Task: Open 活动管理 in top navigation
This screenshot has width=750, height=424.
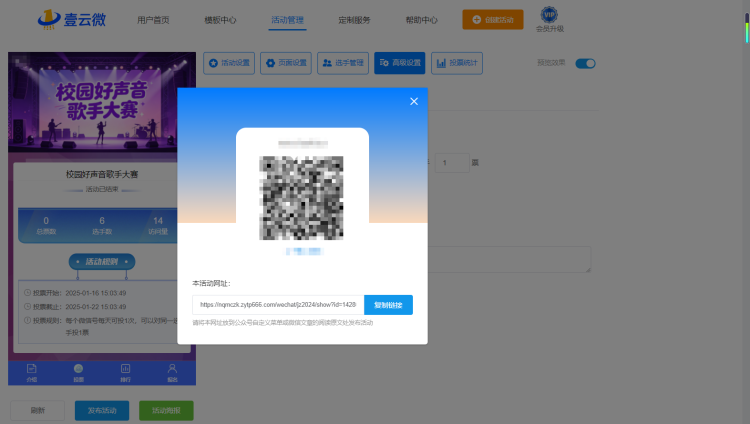Action: coord(287,20)
